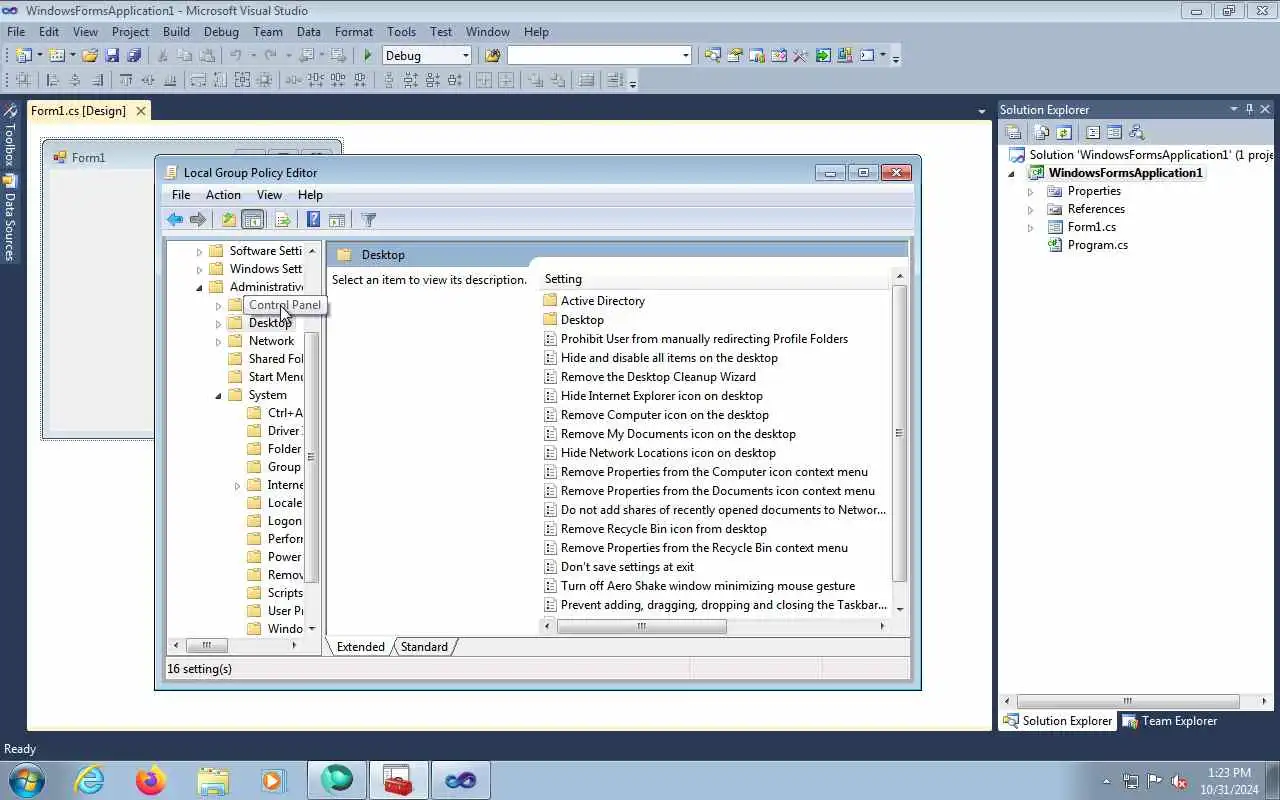The height and width of the screenshot is (800, 1280).
Task: Expand the Properties node in Solution Explorer
Action: pyautogui.click(x=1030, y=192)
